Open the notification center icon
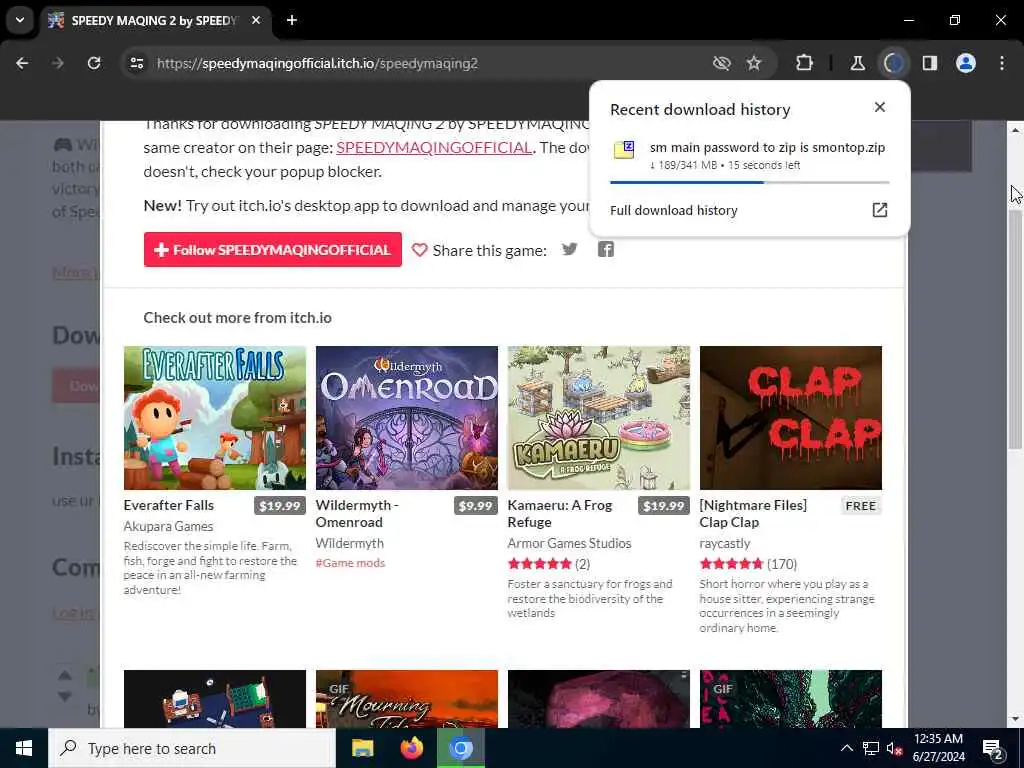Viewport: 1024px width, 768px height. point(993,749)
